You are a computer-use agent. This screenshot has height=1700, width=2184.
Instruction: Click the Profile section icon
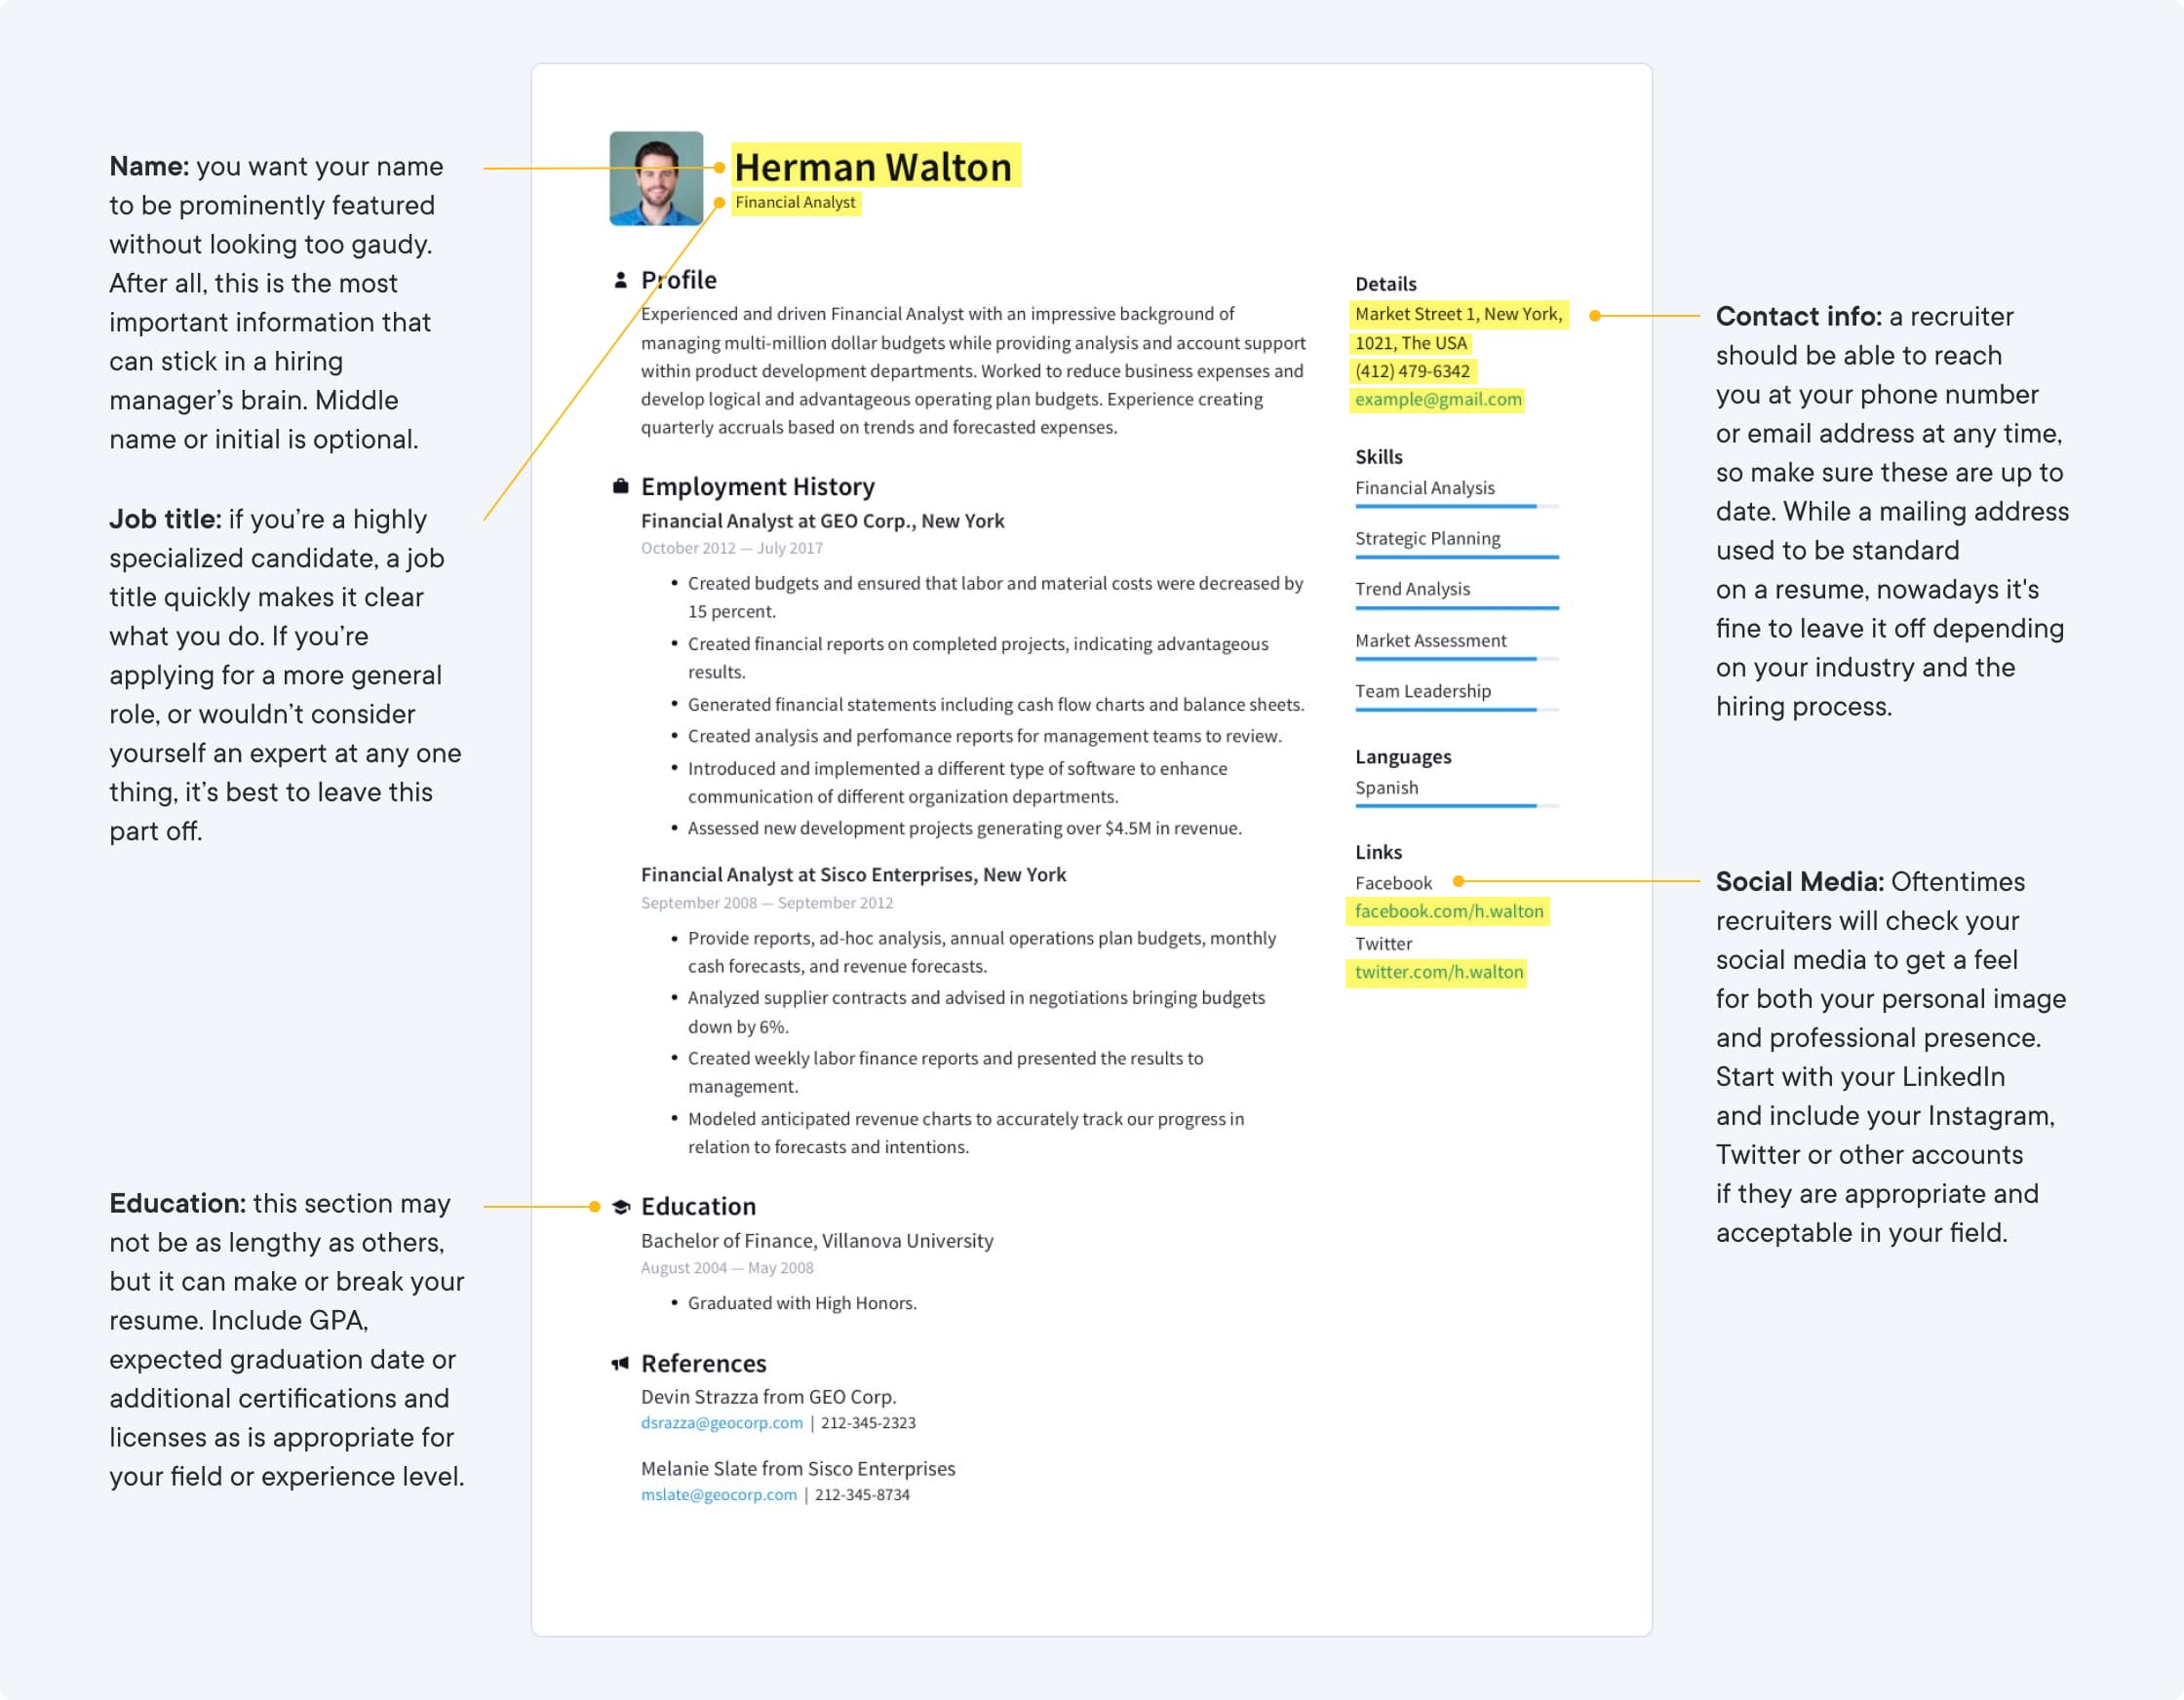[619, 277]
